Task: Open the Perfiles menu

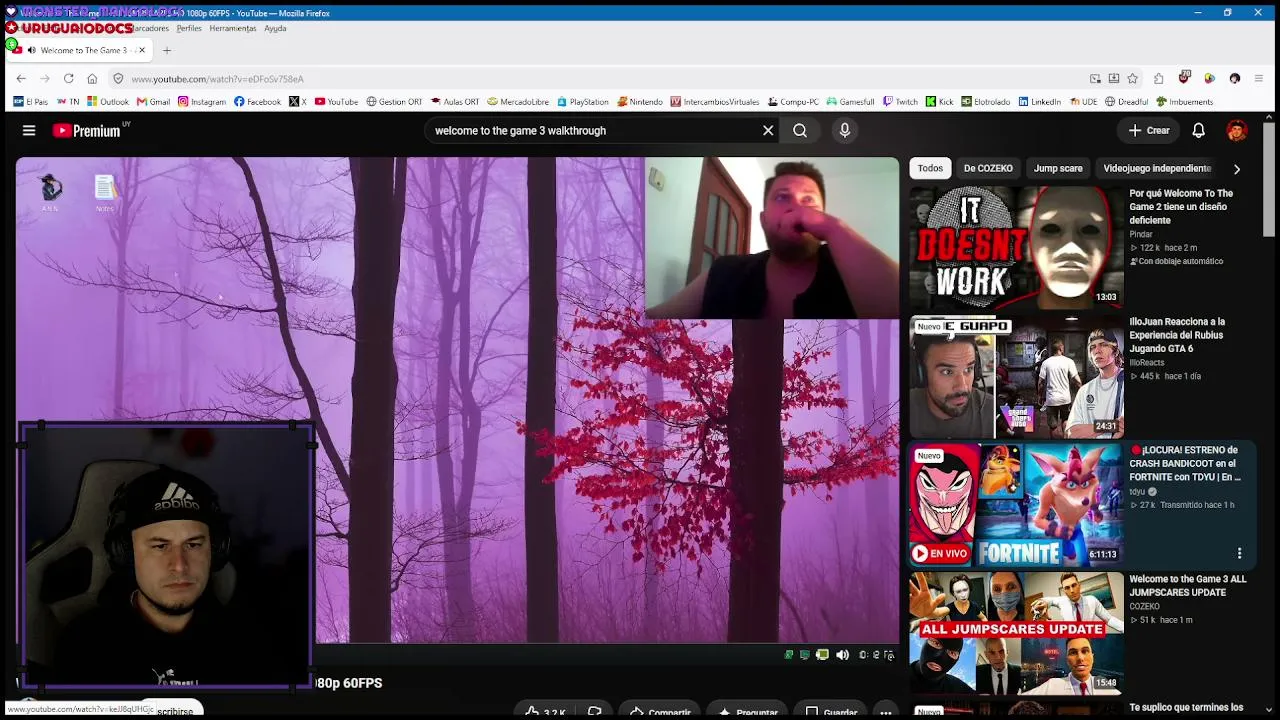Action: point(189,28)
